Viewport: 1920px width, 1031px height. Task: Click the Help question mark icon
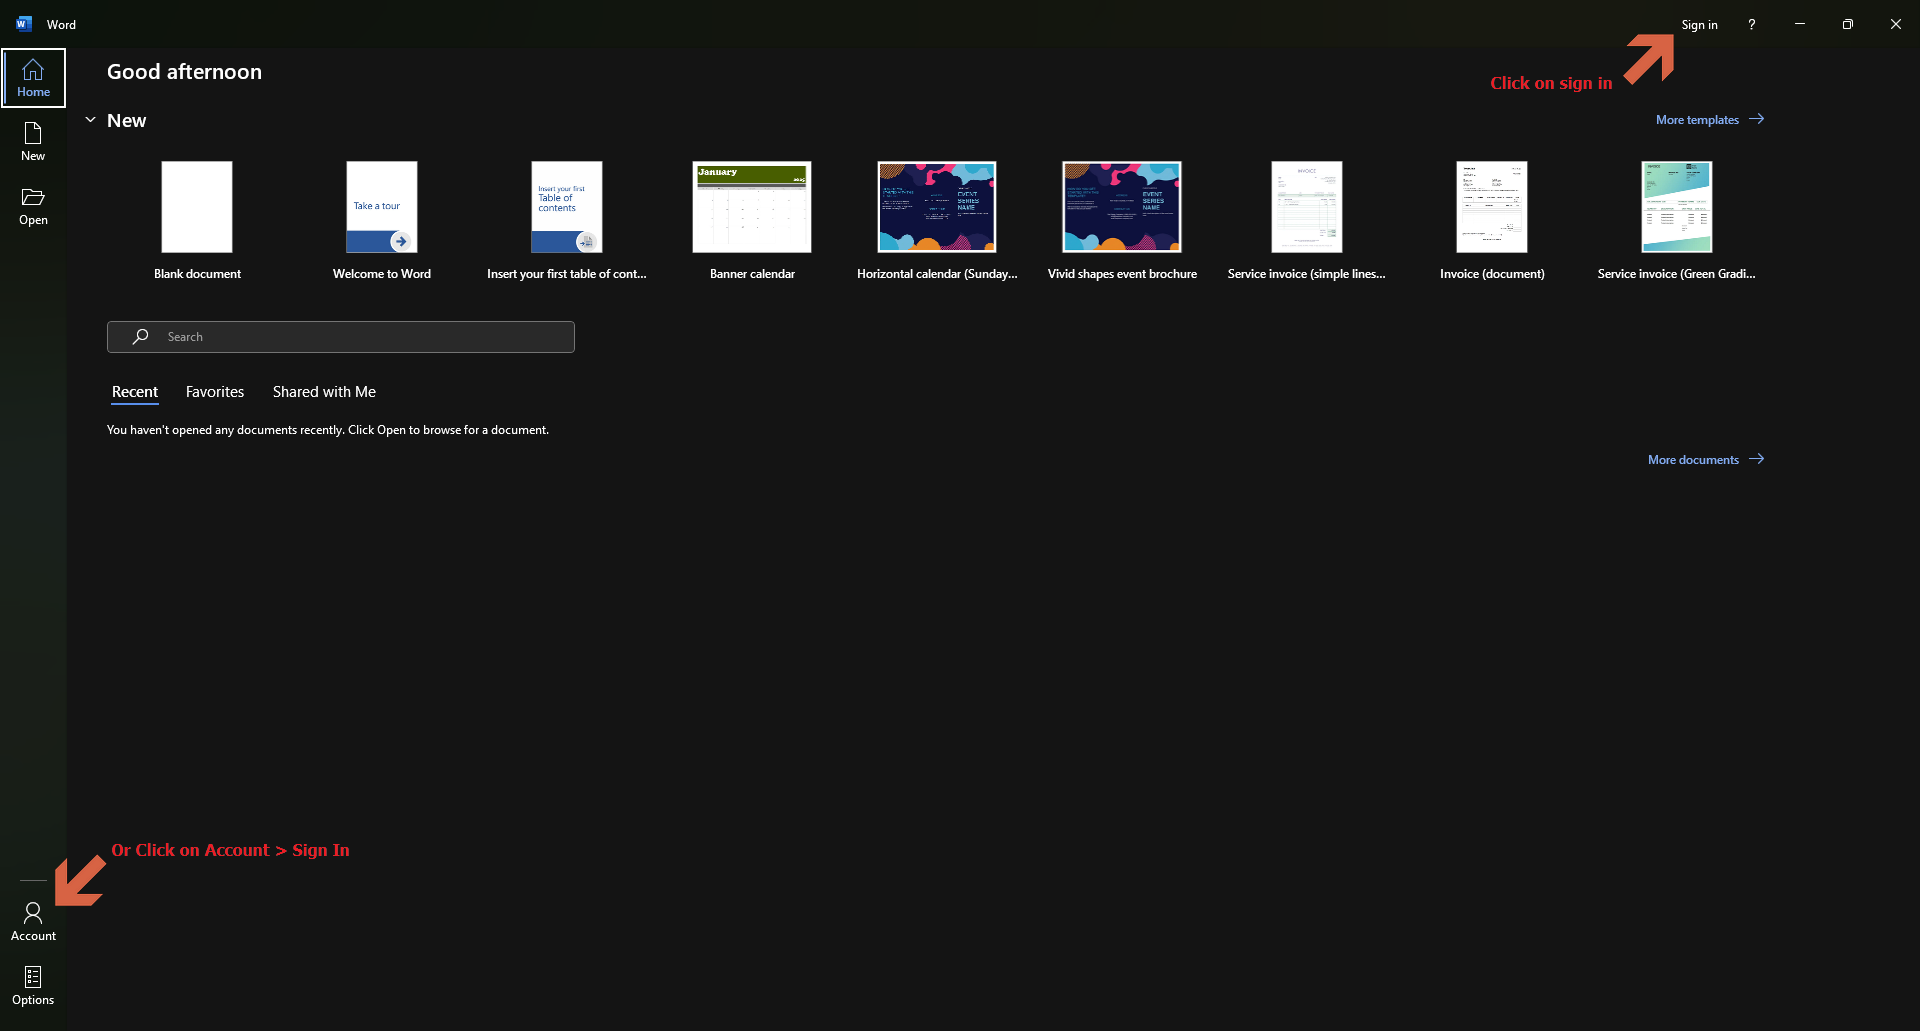1751,24
